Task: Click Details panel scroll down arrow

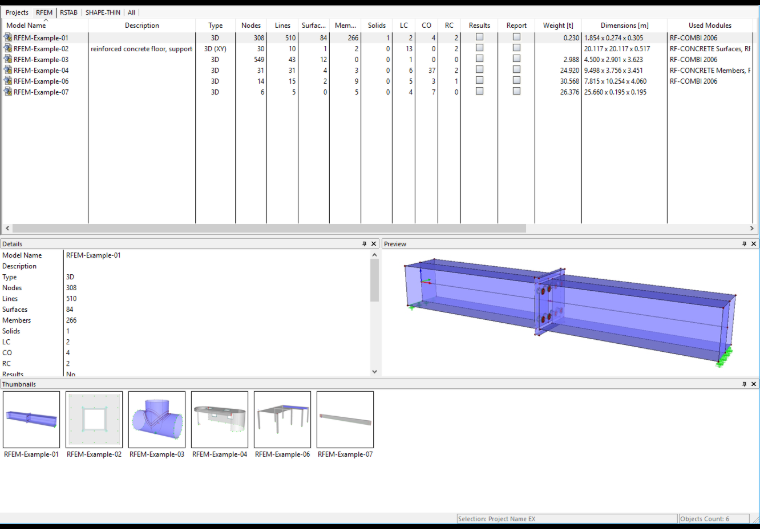Action: [x=374, y=372]
